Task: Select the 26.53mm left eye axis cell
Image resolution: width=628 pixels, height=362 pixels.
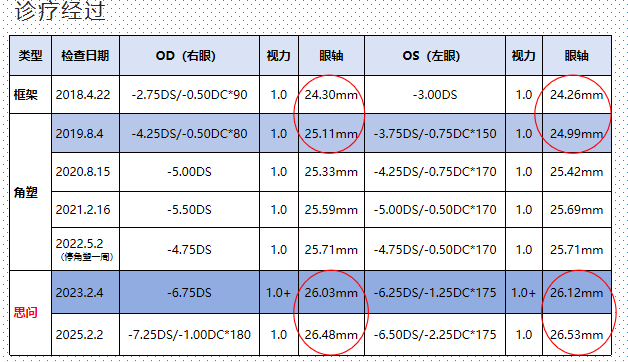Action: click(x=577, y=334)
